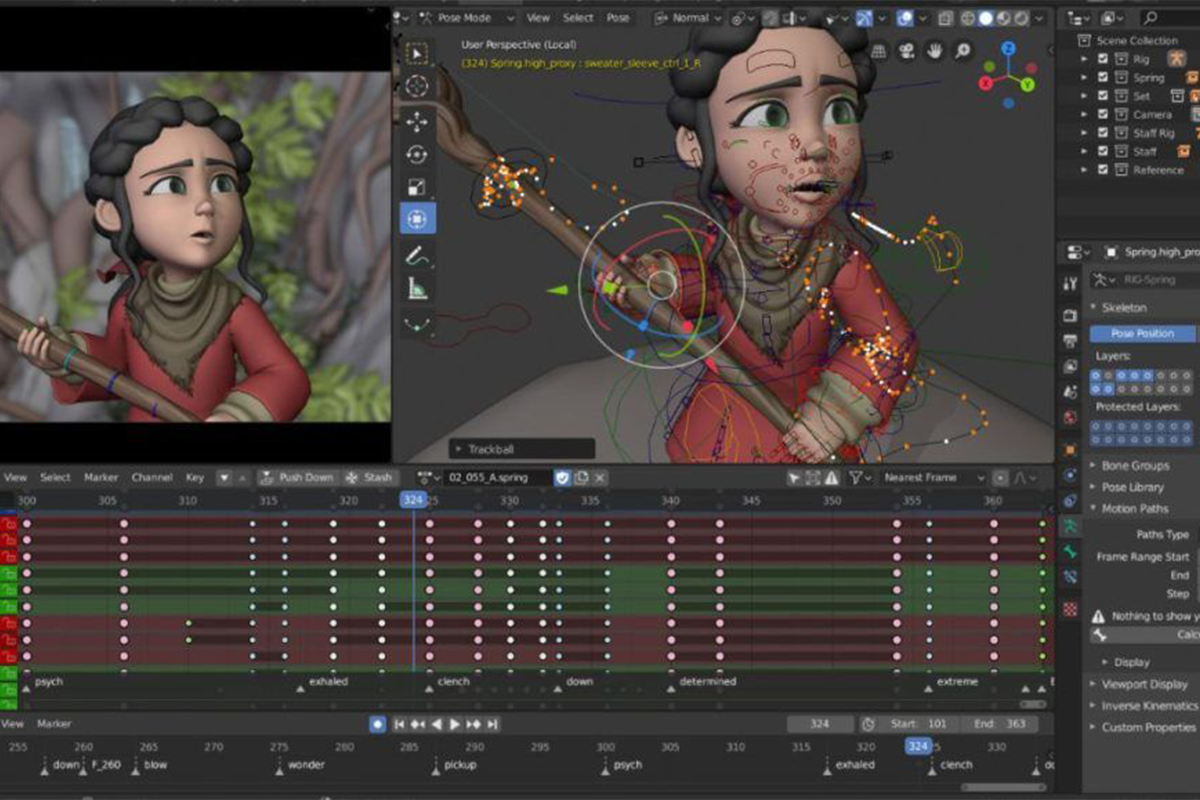Click the play animation button
This screenshot has width=1200, height=800.
[x=454, y=724]
